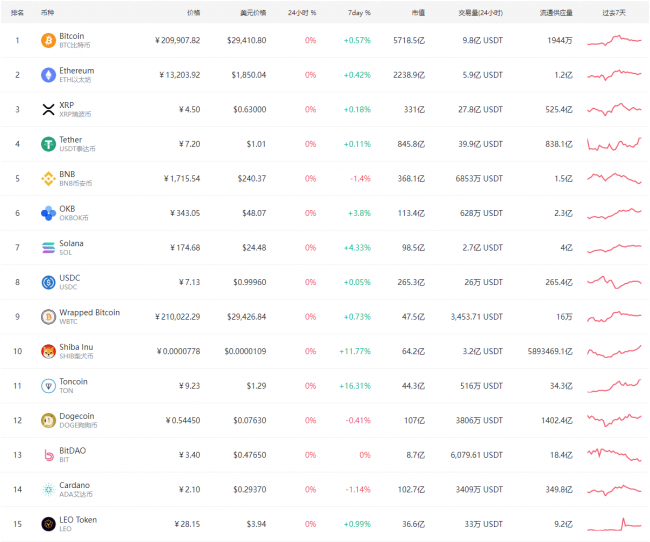Screen dimensions: 650x542
Task: Open the Wrapped Bitcoin name link
Action: [90, 312]
